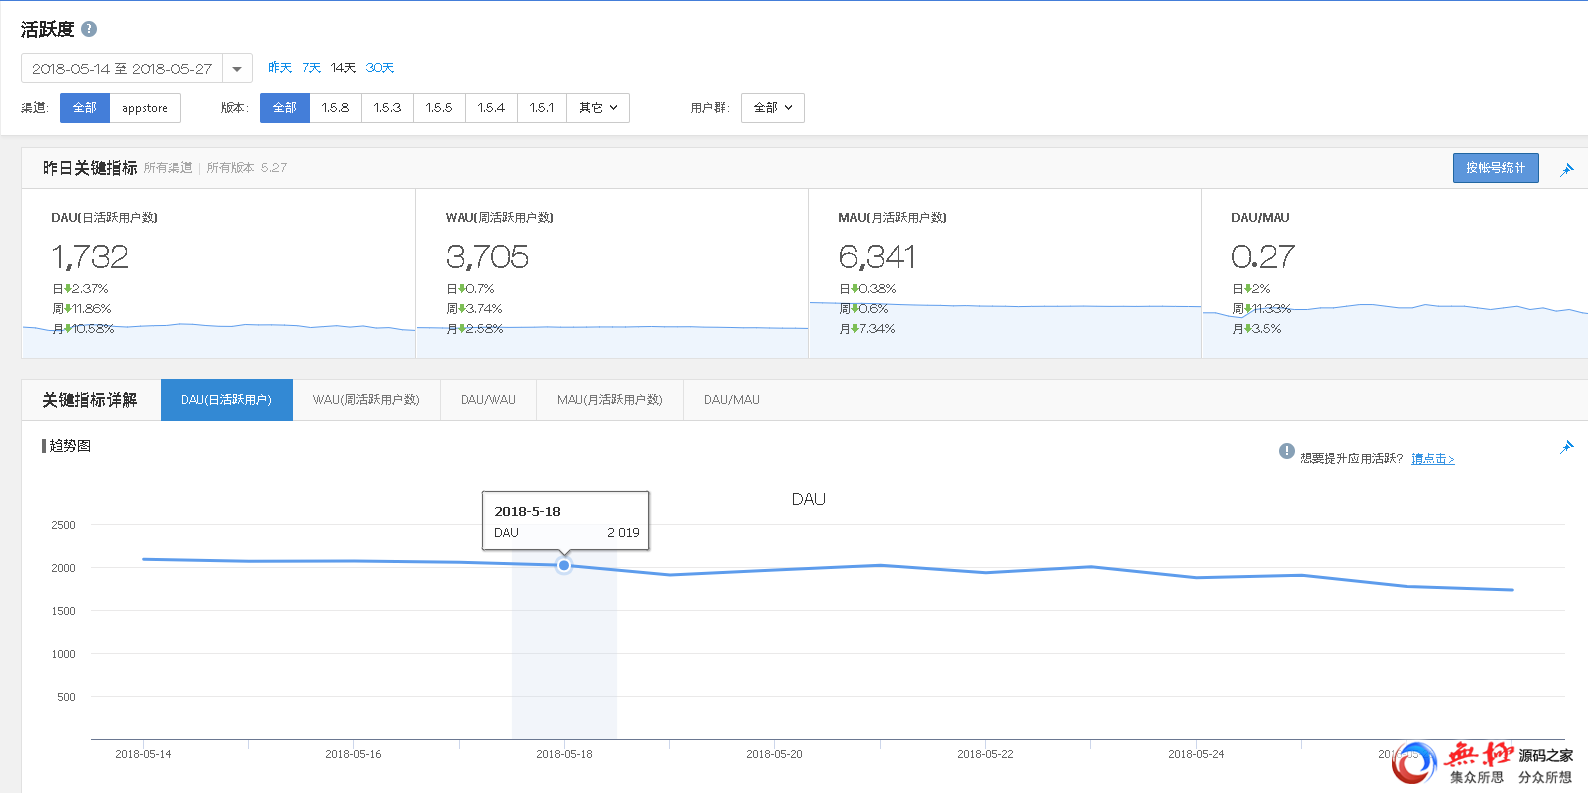The width and height of the screenshot is (1588, 793).
Task: Switch to the MAU(月活跃用户数) tab
Action: tap(610, 400)
